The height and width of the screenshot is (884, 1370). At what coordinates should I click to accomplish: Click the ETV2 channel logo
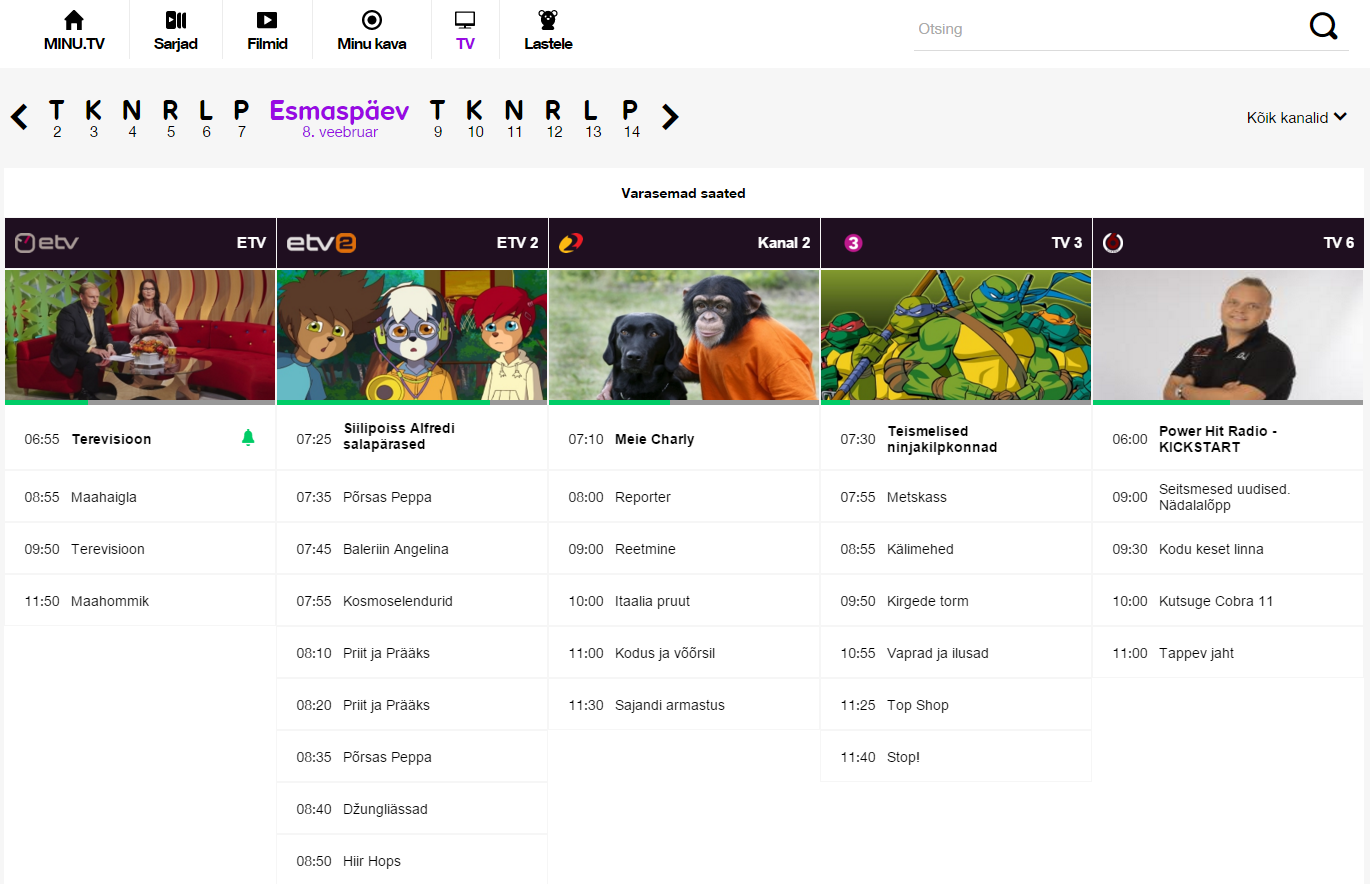click(x=321, y=243)
